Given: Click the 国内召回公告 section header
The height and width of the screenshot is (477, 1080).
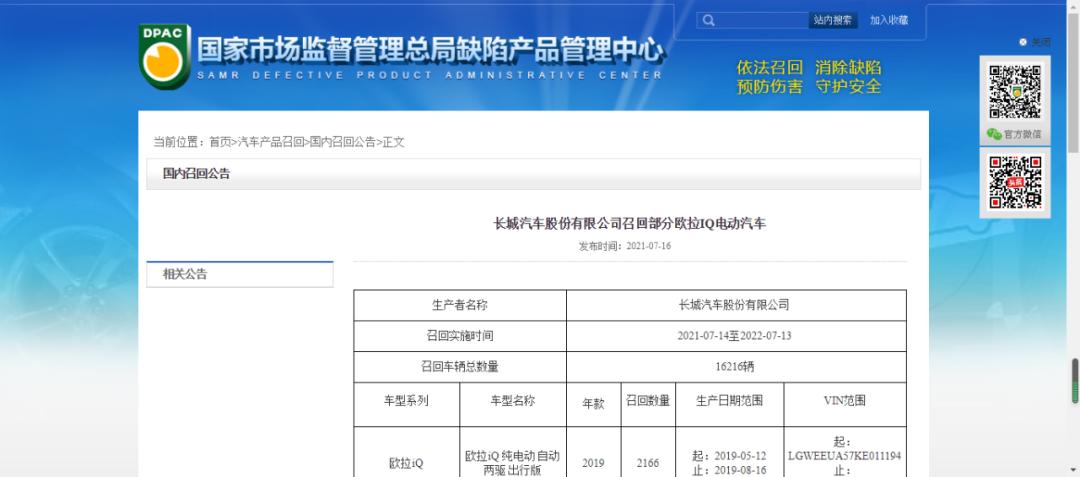Looking at the screenshot, I should tap(533, 174).
